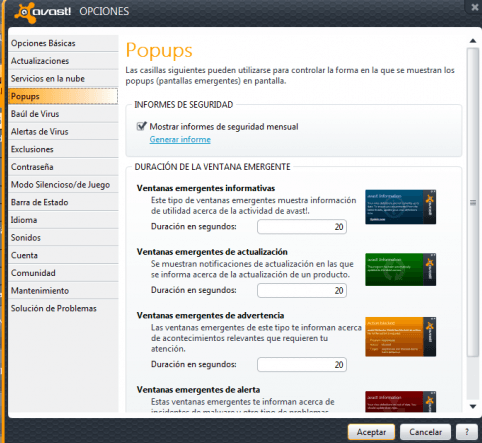Click the scrollbar up arrow
The width and height of the screenshot is (482, 443).
pyautogui.click(x=473, y=41)
